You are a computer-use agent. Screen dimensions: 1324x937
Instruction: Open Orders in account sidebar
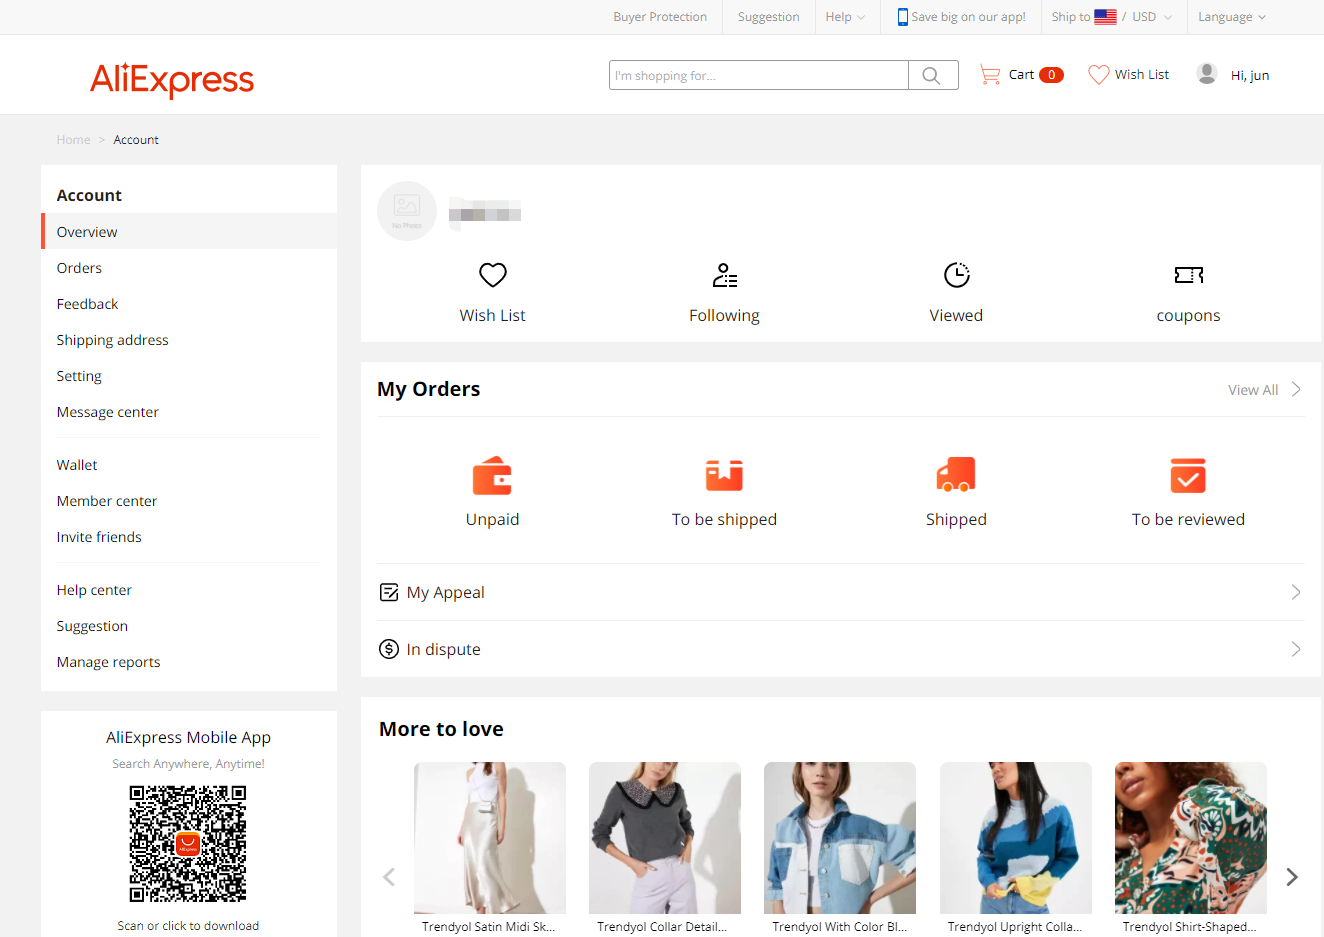79,268
